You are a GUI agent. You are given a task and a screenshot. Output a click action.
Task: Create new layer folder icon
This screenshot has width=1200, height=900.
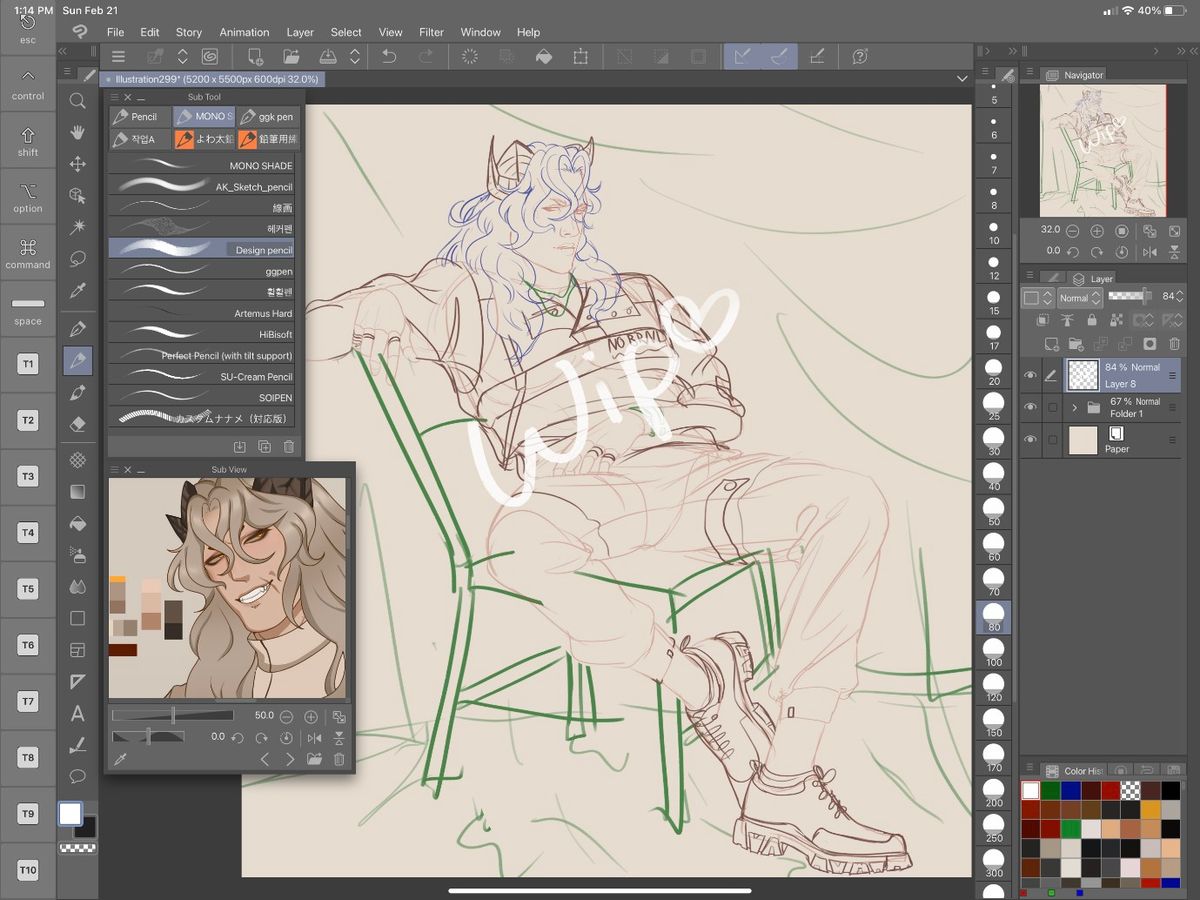(1074, 344)
